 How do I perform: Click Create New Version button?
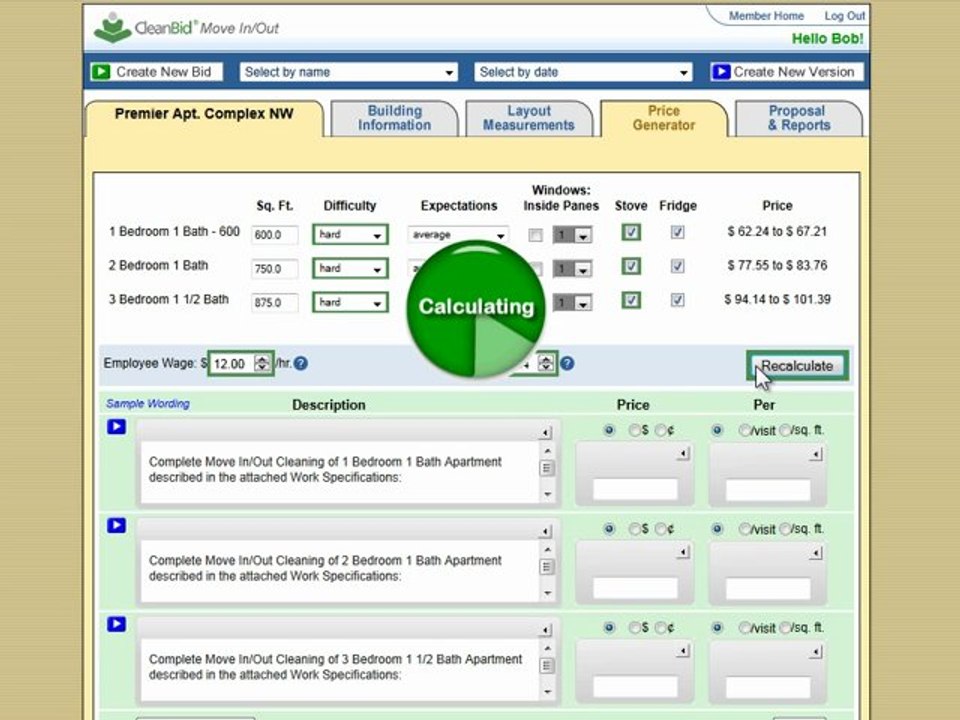click(x=787, y=72)
